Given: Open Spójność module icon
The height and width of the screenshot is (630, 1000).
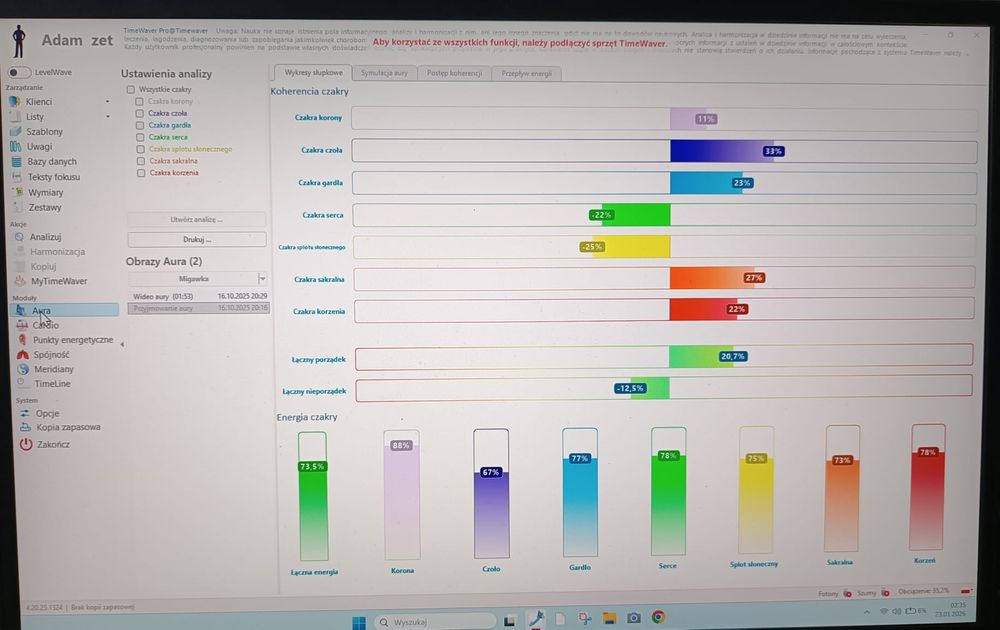Looking at the screenshot, I should coord(23,355).
